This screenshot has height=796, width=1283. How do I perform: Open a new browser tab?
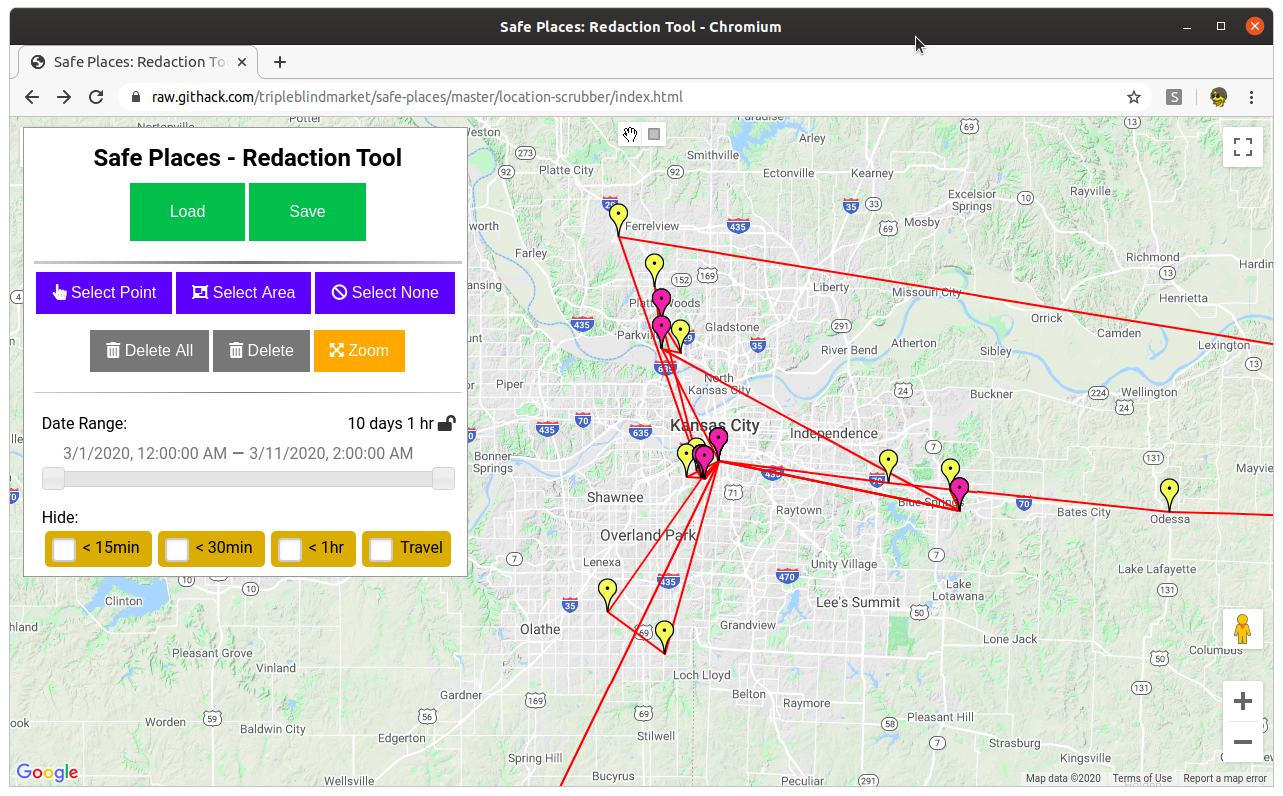click(280, 62)
